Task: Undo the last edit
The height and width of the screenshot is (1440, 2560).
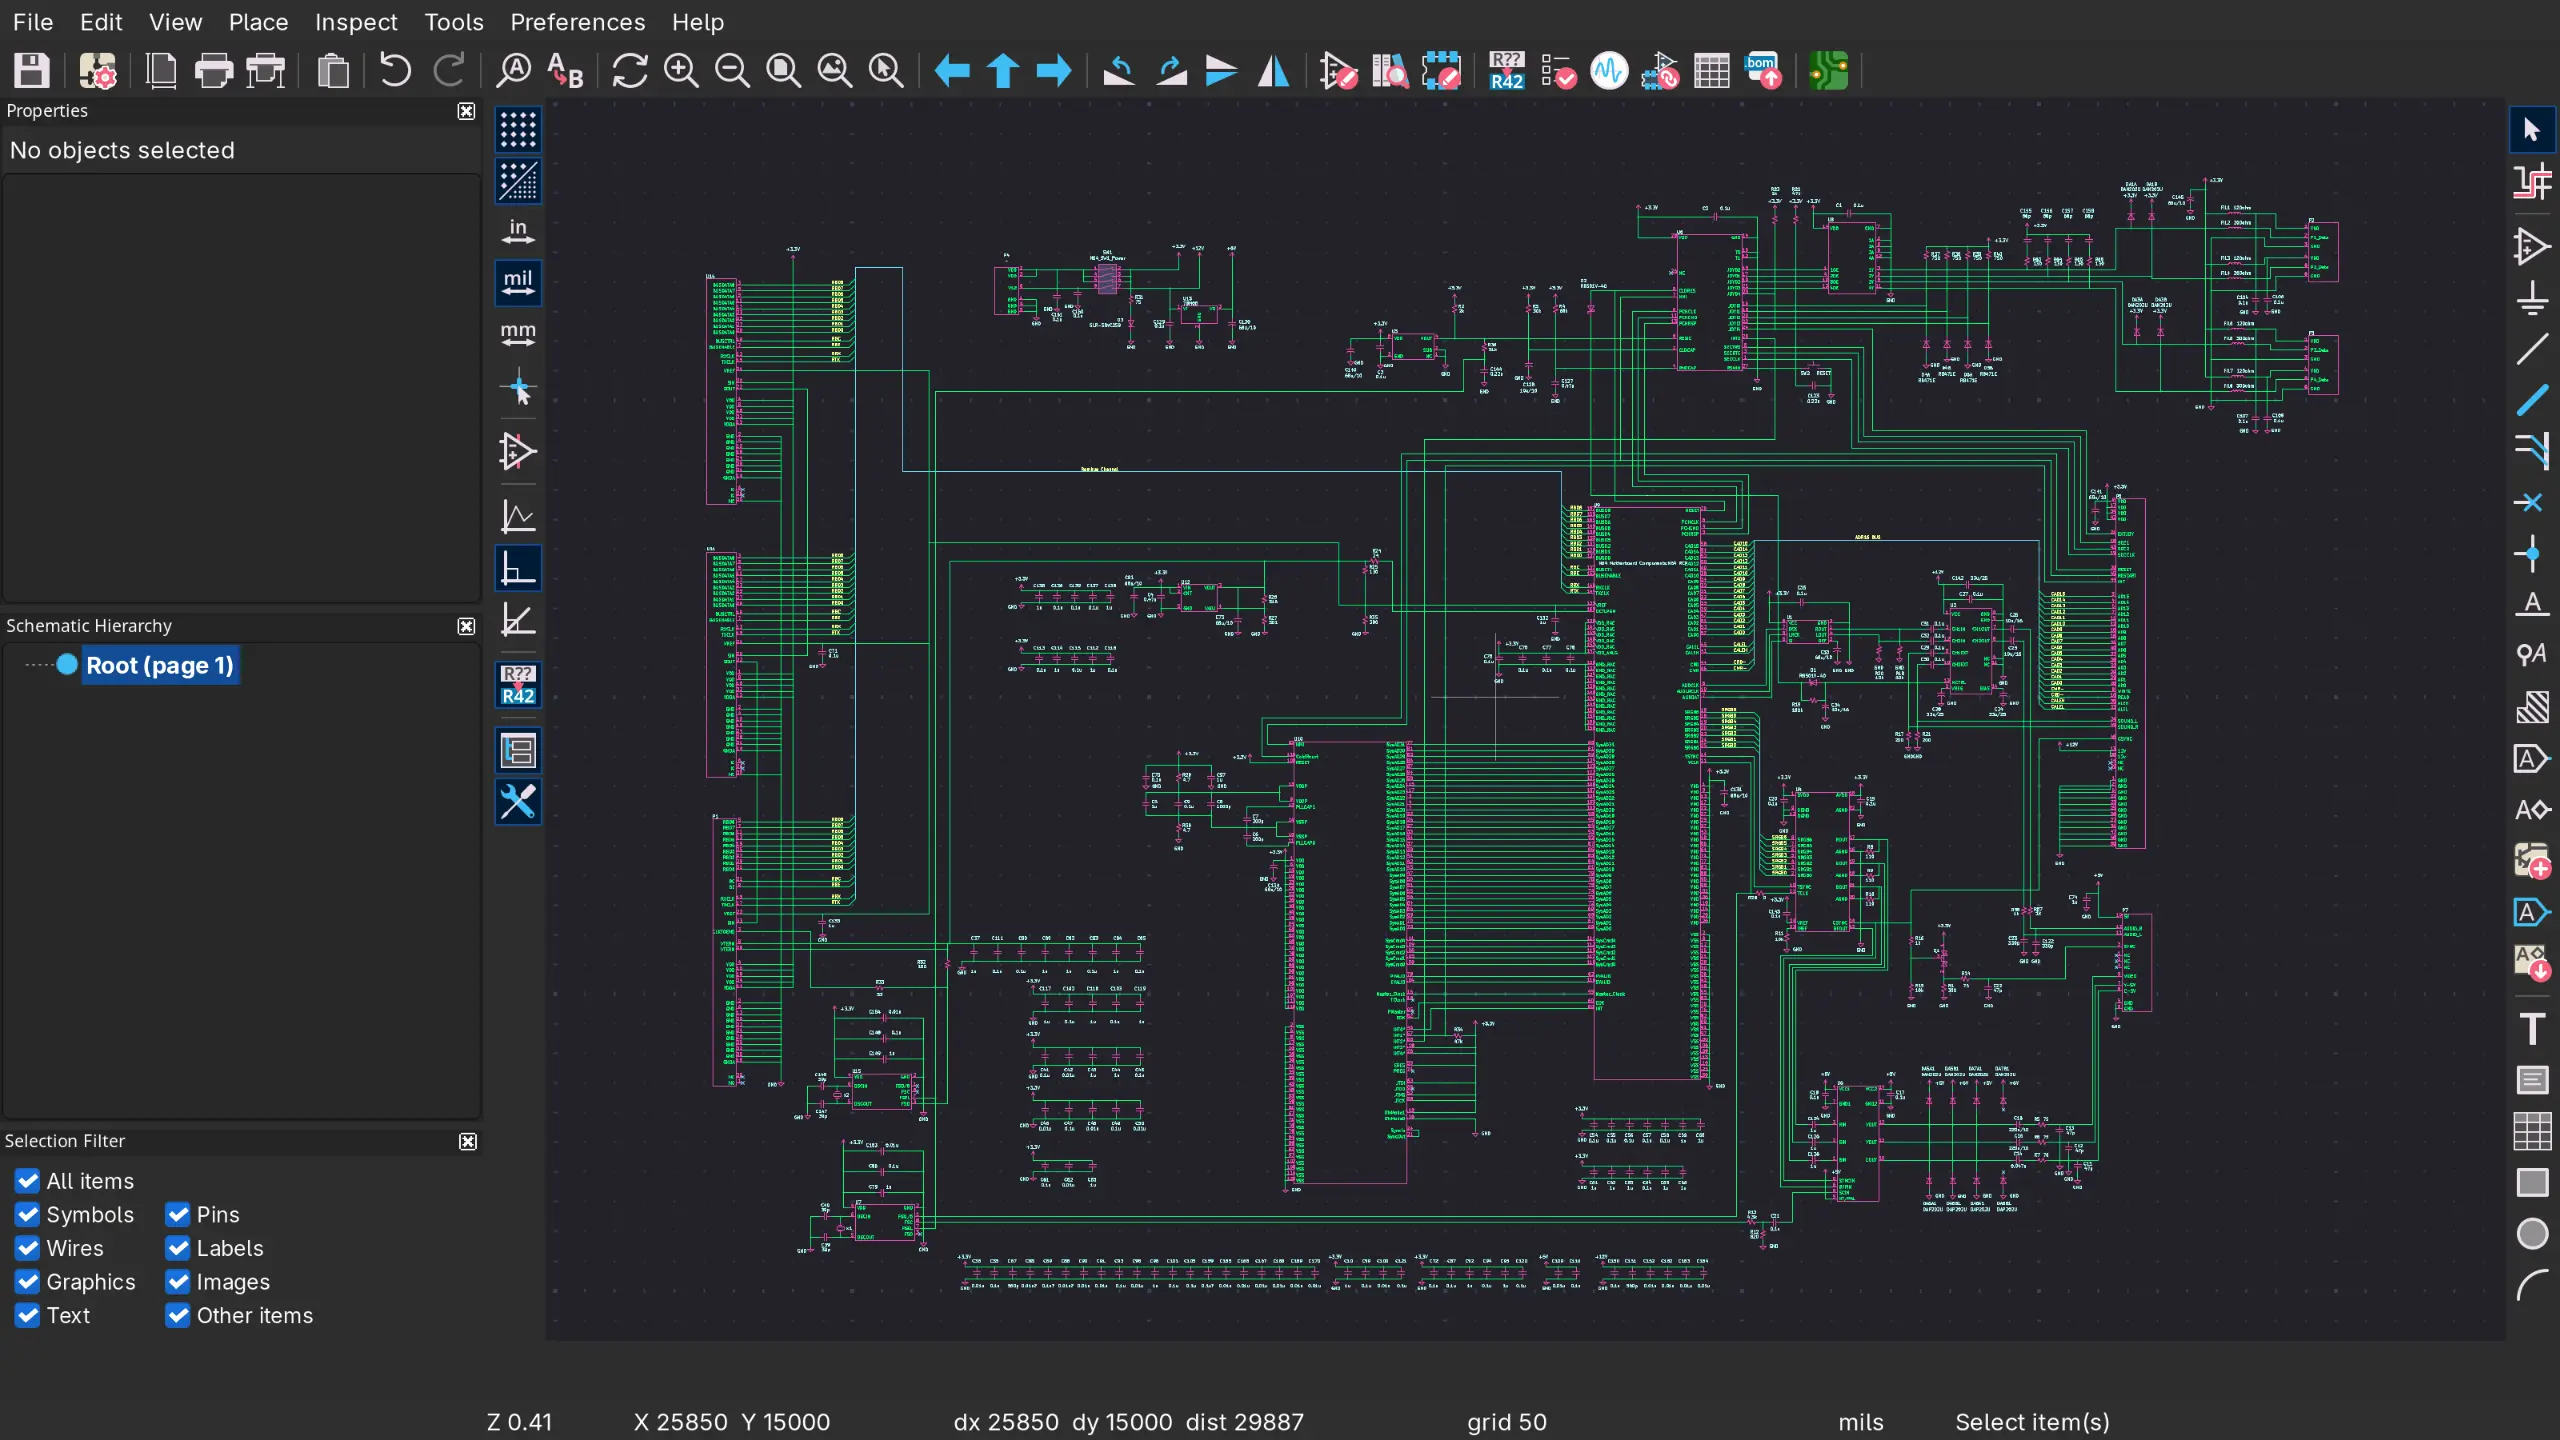Action: [395, 71]
